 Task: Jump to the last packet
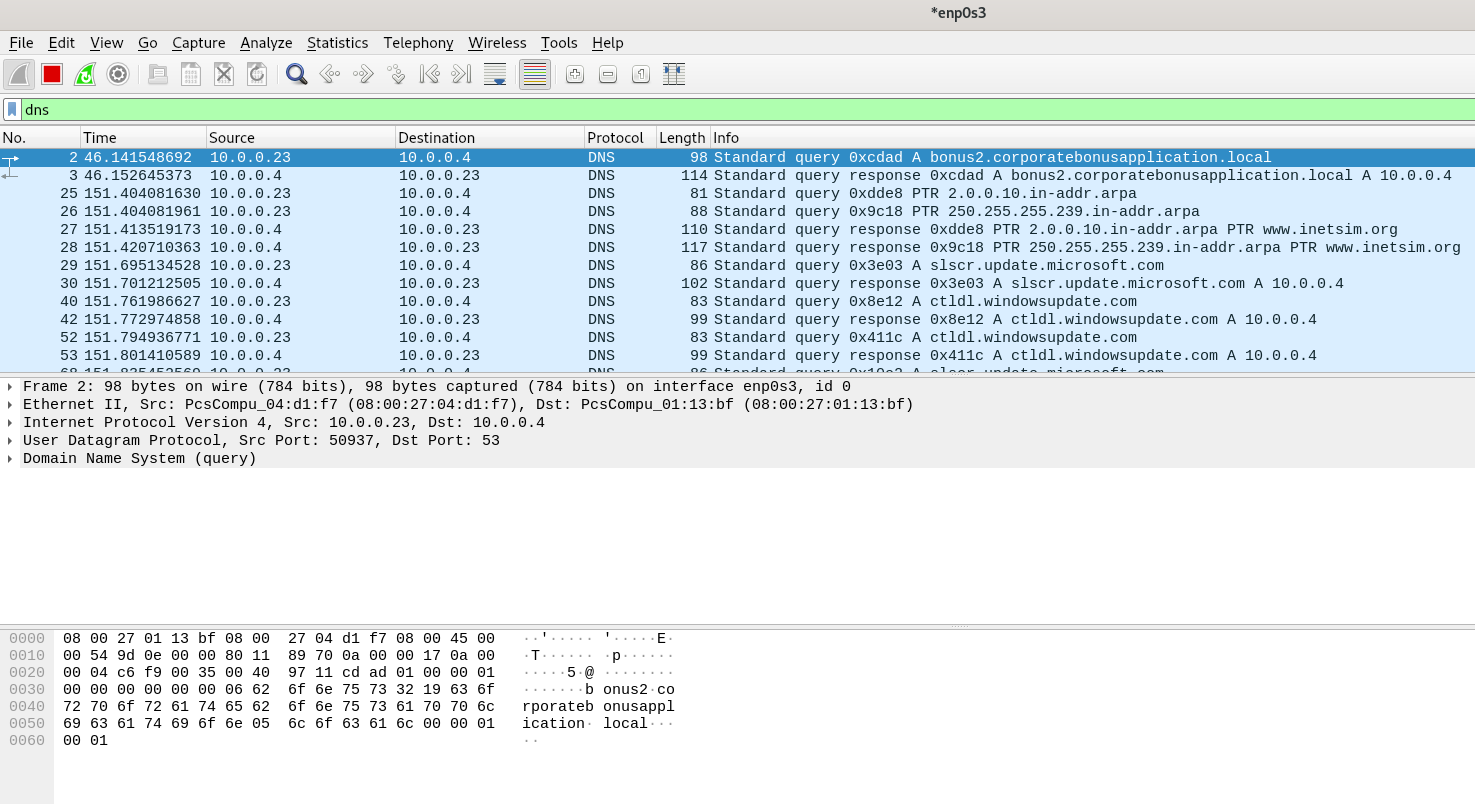pos(461,74)
